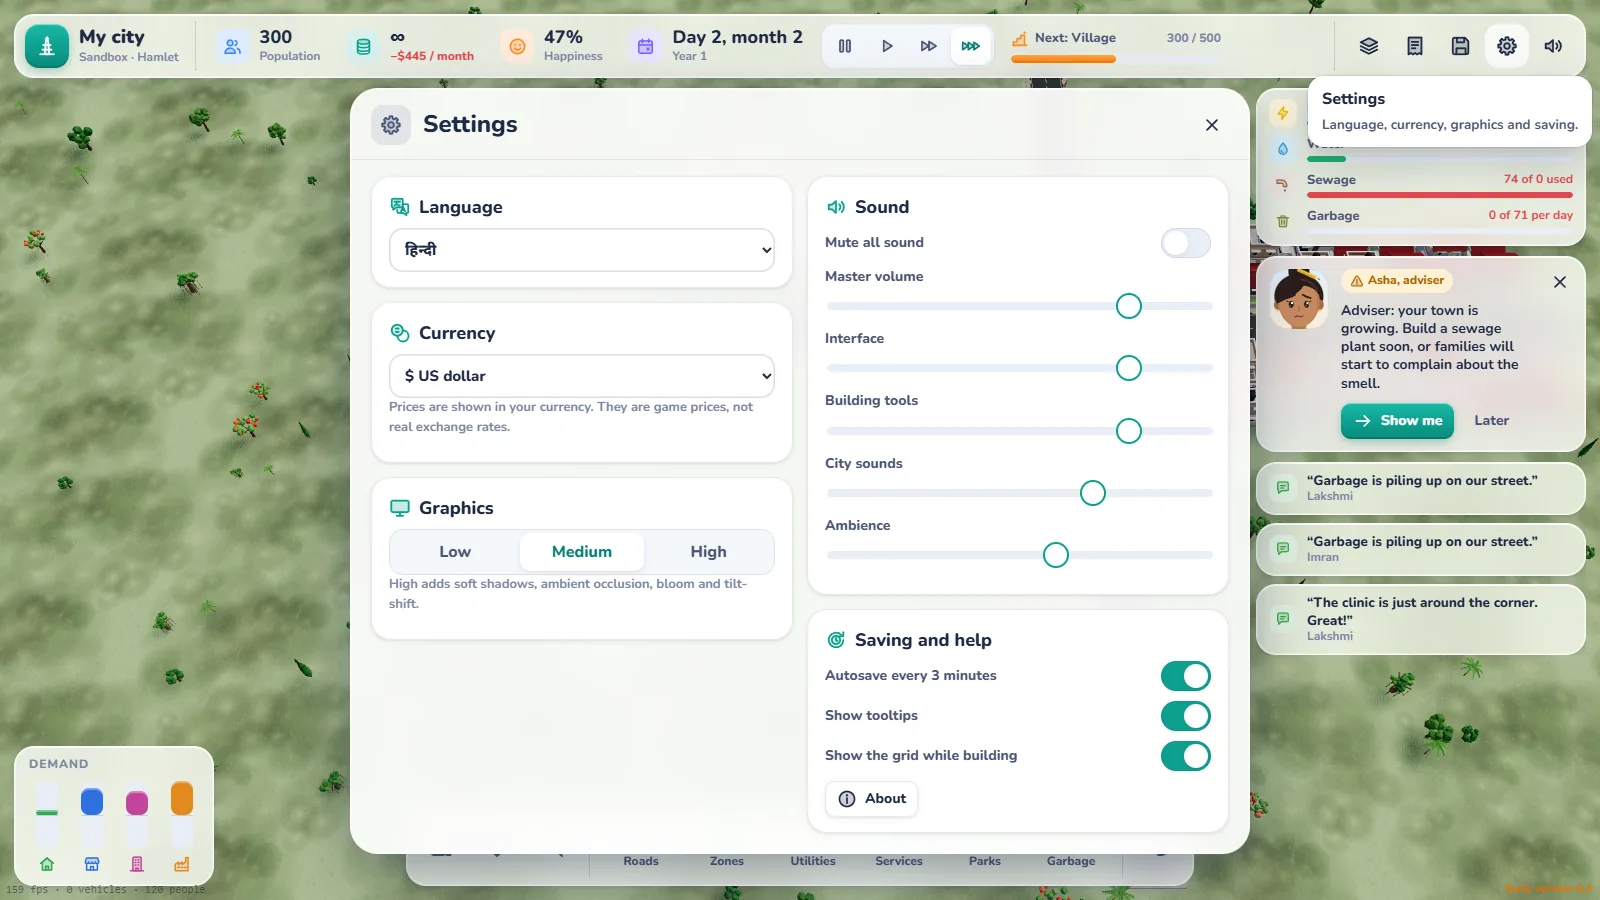Click the save game disk icon

click(x=1461, y=46)
